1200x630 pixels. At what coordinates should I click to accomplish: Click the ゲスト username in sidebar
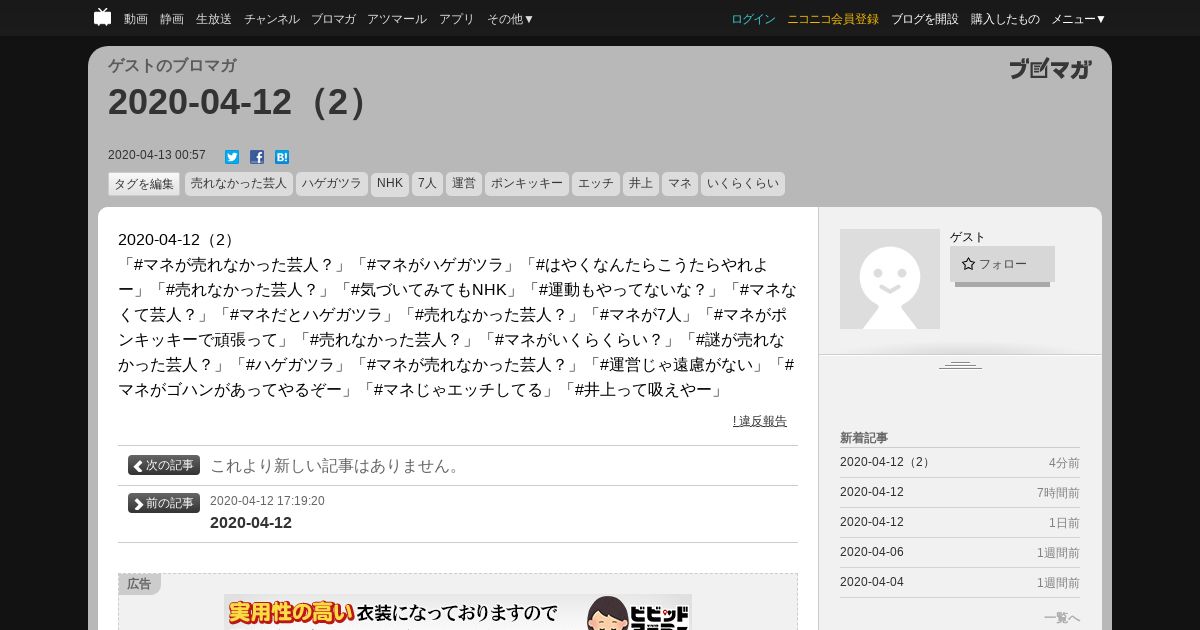[968, 237]
